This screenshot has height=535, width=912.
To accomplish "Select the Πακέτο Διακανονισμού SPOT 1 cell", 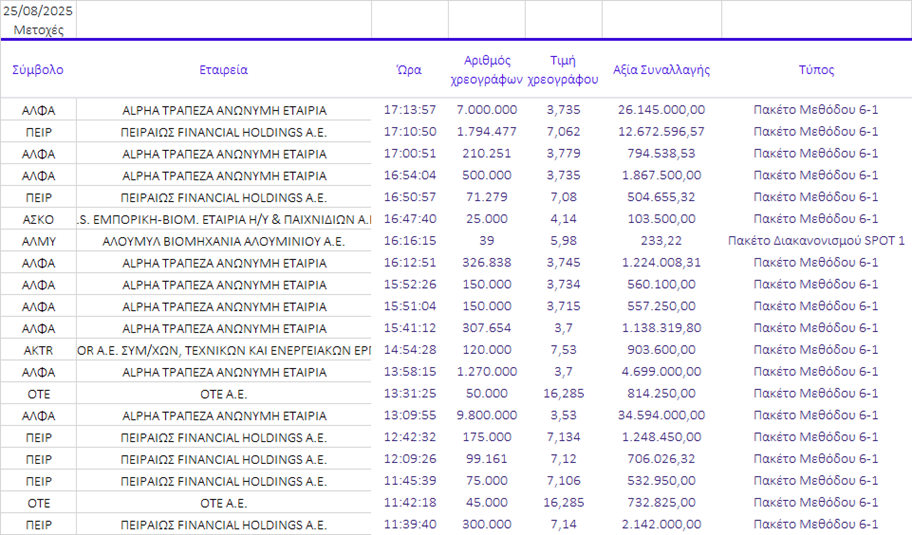I will pos(816,241).
